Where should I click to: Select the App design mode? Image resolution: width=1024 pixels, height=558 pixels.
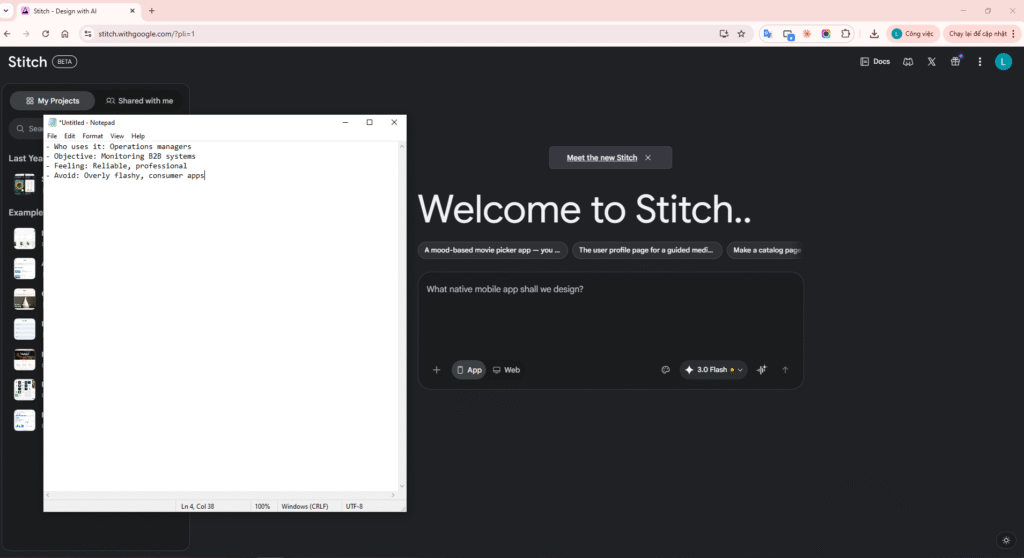pyautogui.click(x=468, y=370)
